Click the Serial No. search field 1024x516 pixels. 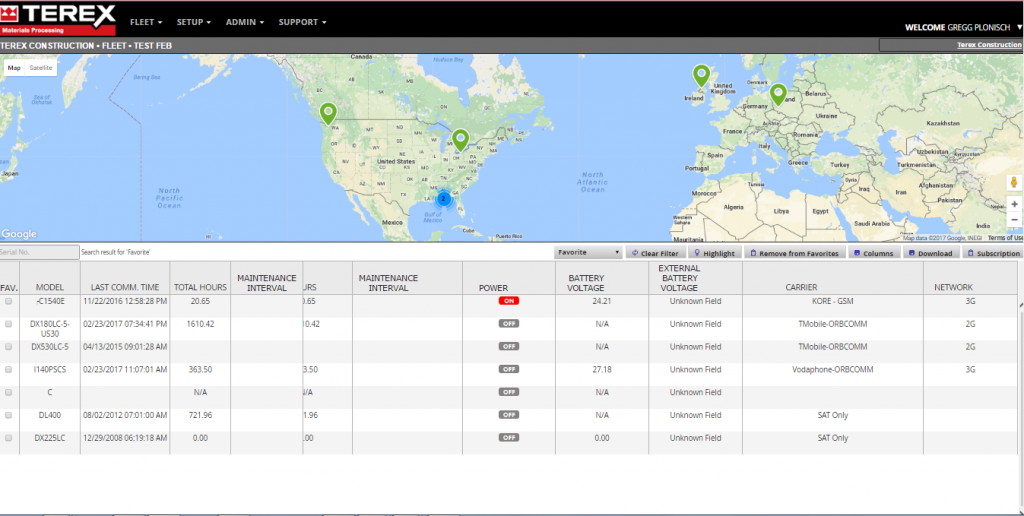(39, 252)
